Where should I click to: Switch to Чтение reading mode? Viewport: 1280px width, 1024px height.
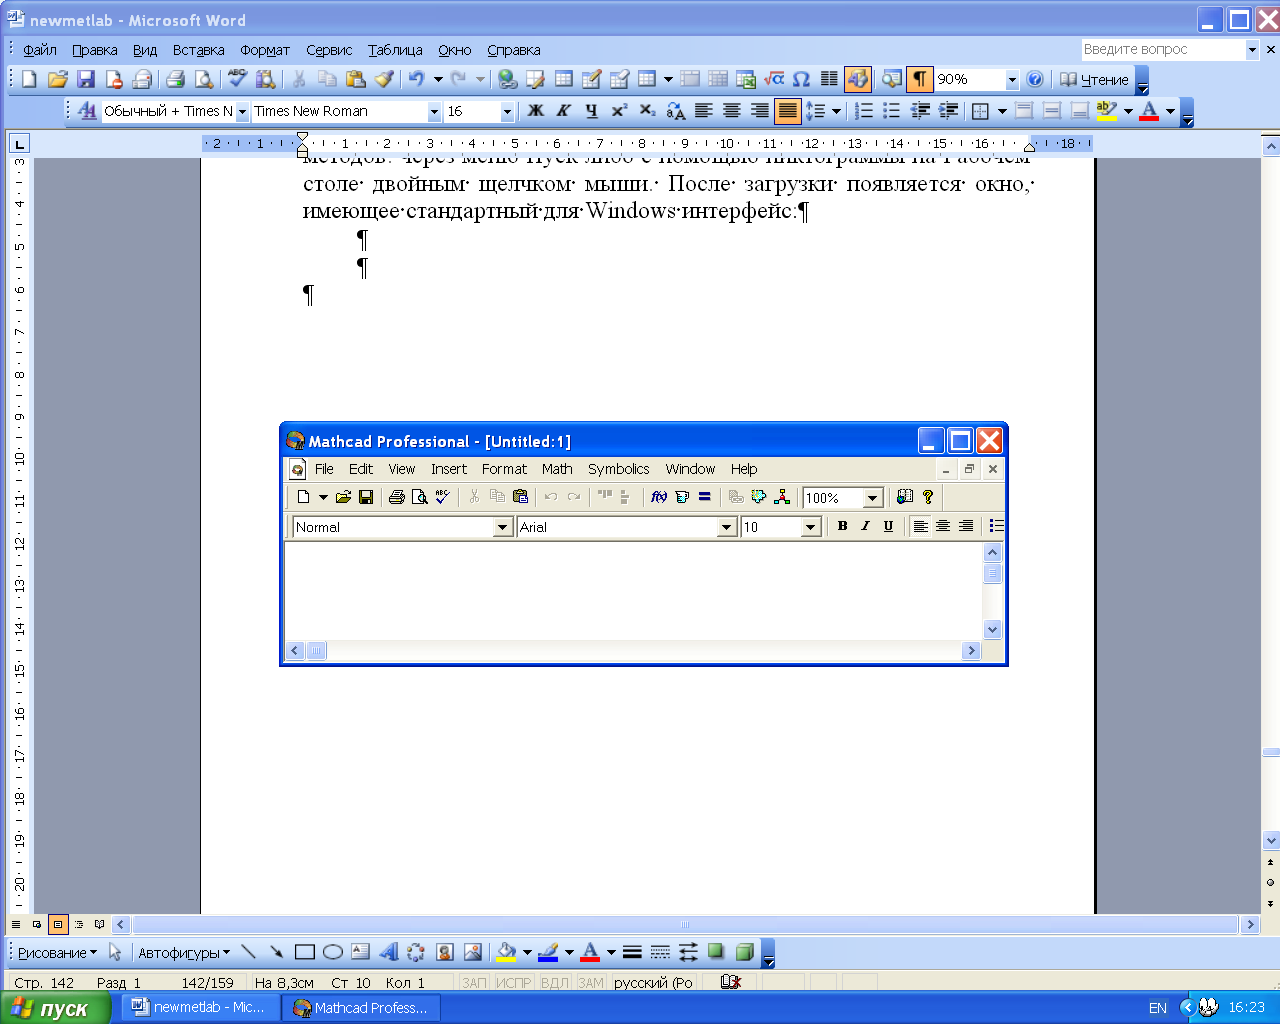click(x=1094, y=79)
